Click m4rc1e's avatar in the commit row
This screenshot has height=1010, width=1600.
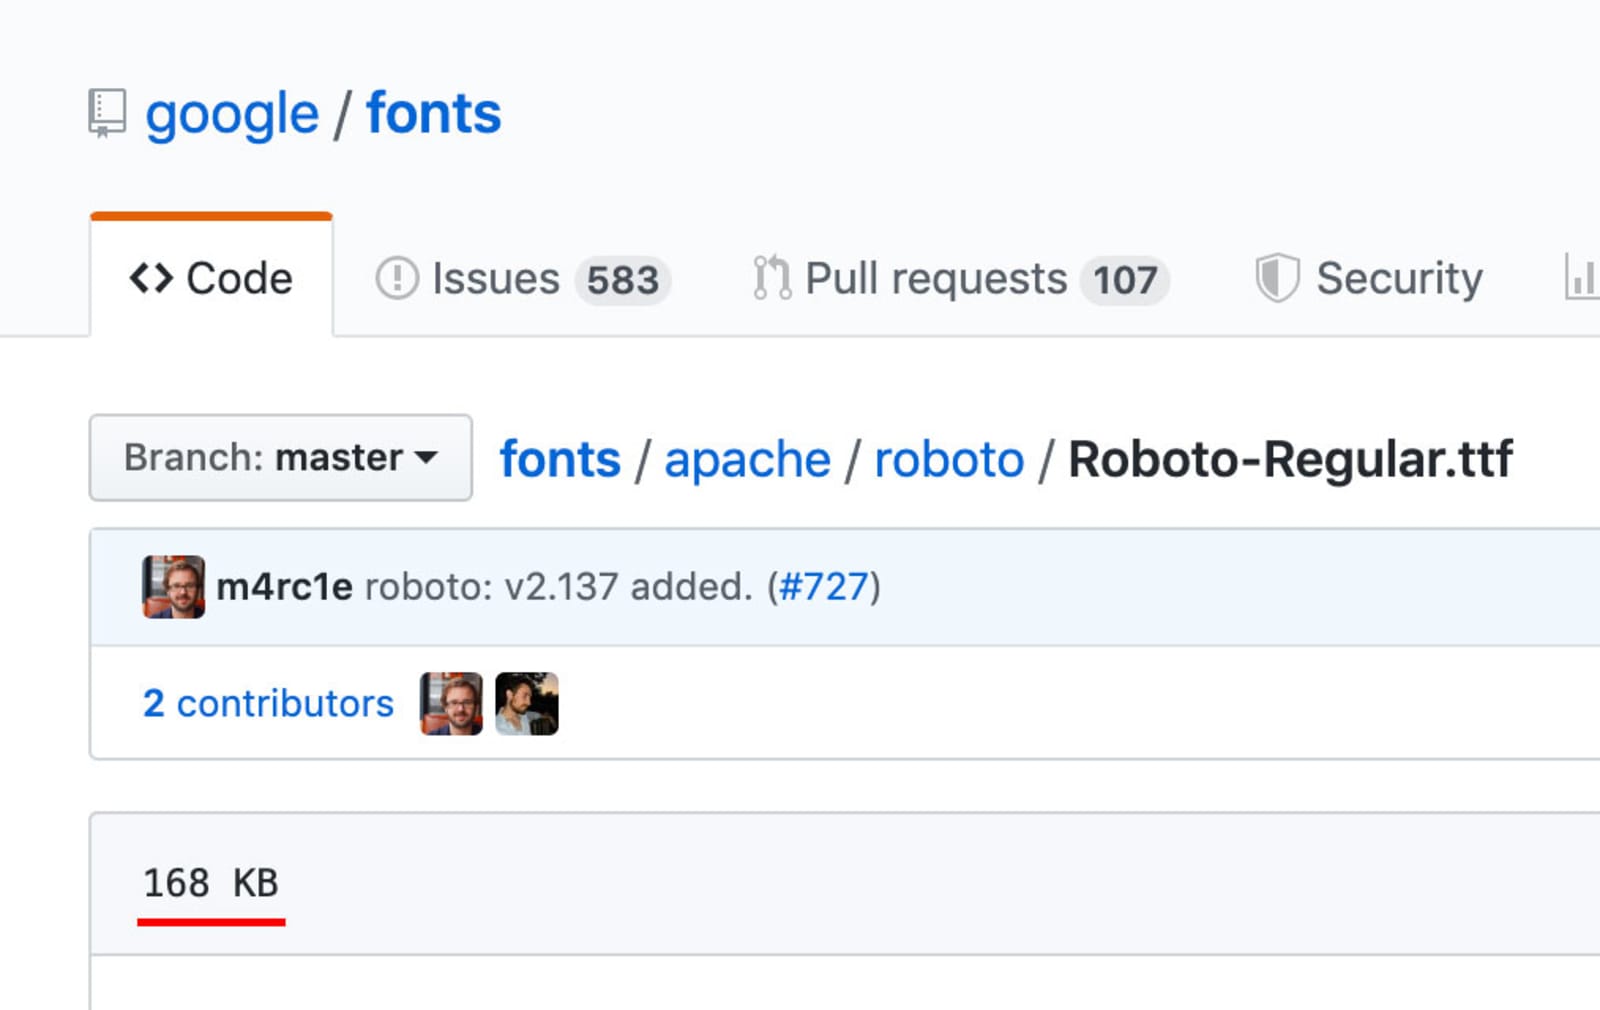pos(173,587)
